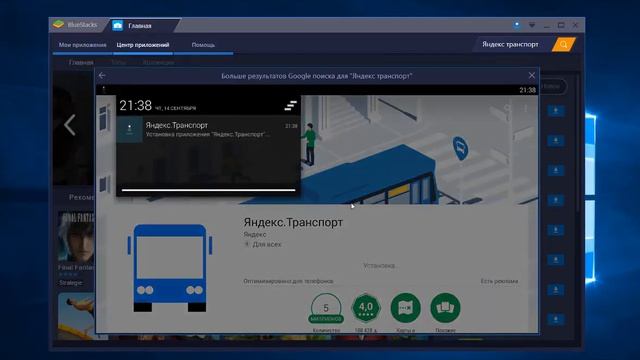
Task: Close the Google search results dialog
Action: click(x=531, y=76)
